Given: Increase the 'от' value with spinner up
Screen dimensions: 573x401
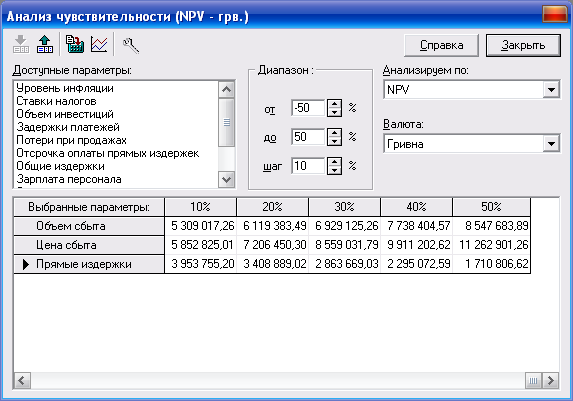Looking at the screenshot, I should point(334,104).
